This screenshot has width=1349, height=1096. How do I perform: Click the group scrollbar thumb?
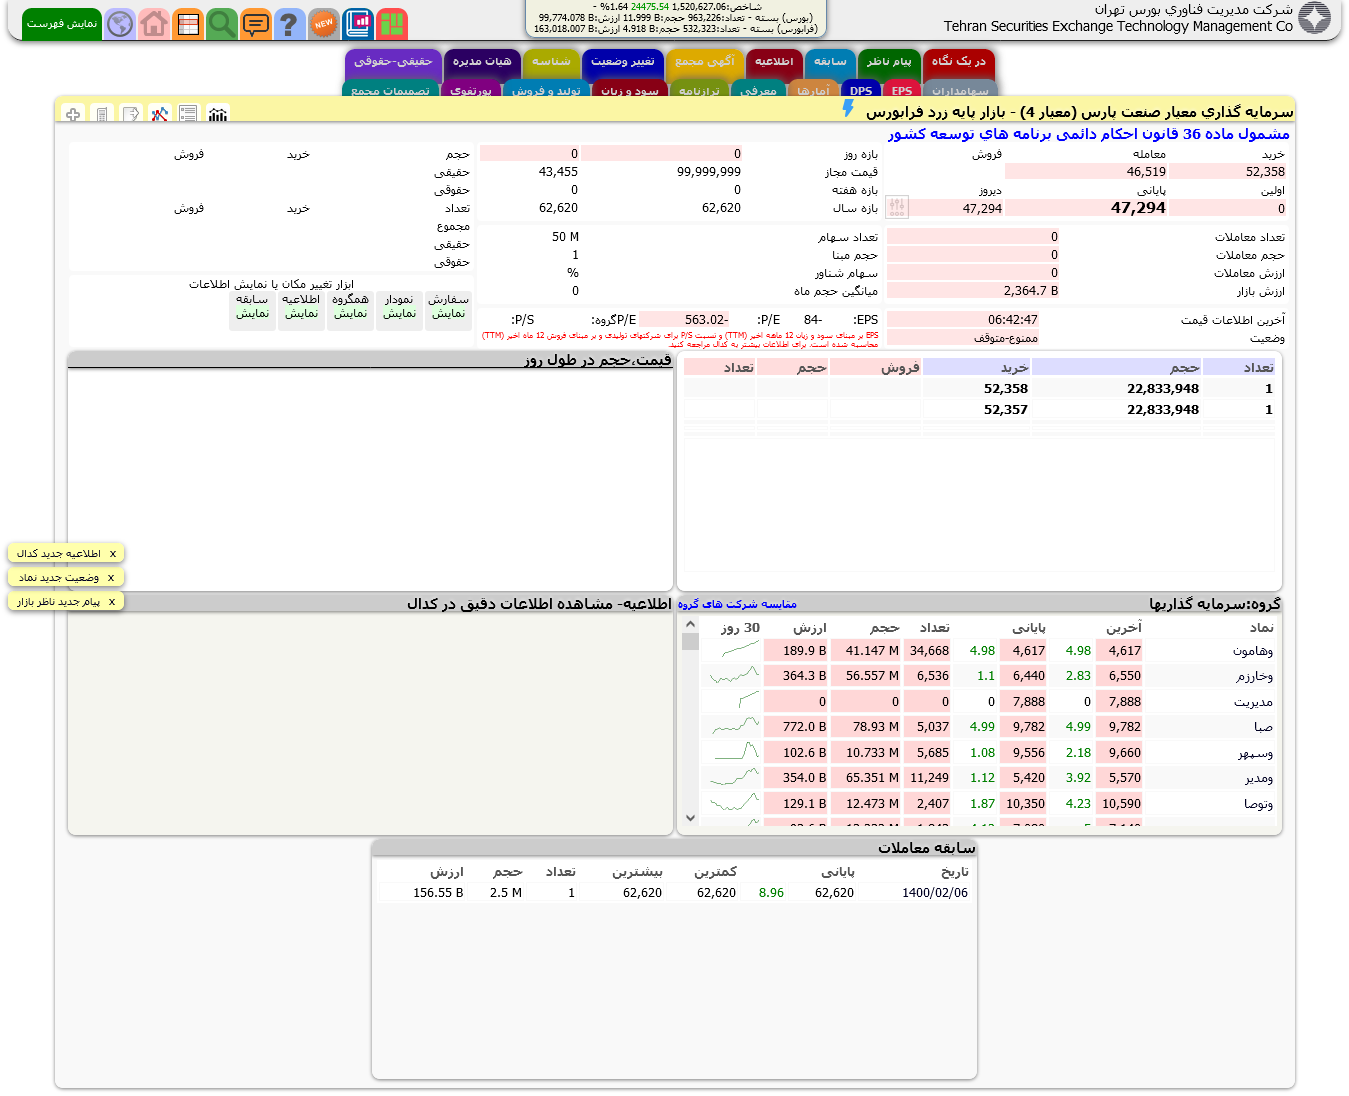tap(690, 641)
